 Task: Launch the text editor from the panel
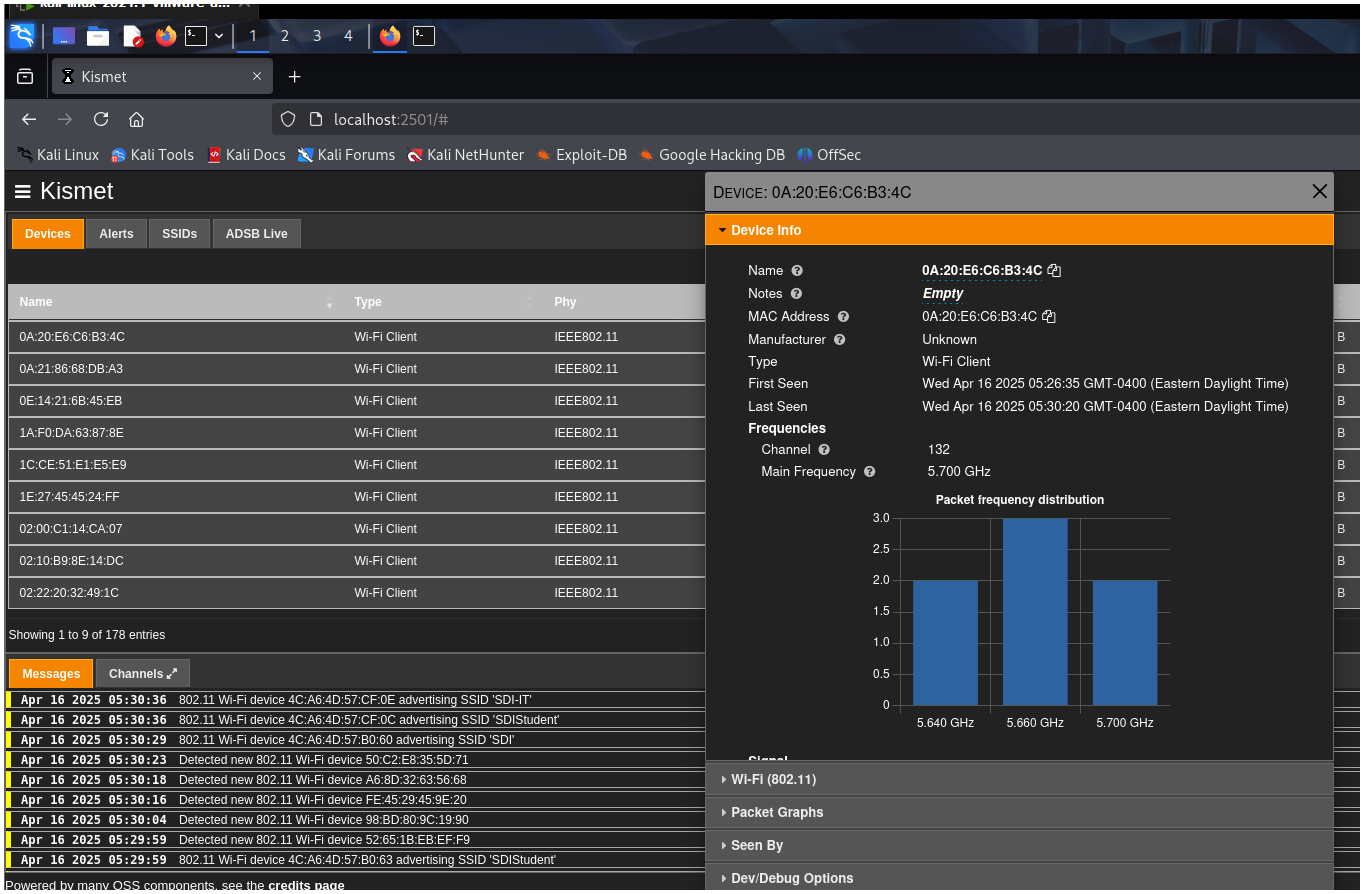132,37
